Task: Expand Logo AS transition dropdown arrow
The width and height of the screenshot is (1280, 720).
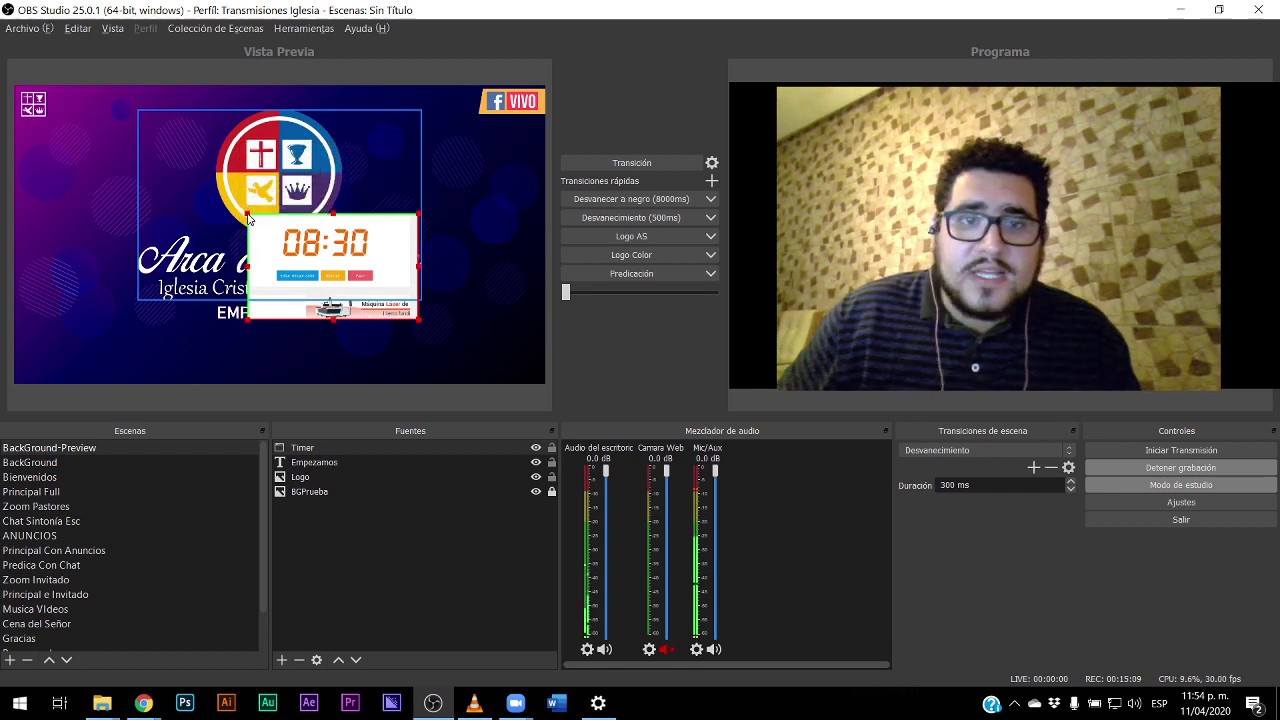Action: click(x=711, y=237)
